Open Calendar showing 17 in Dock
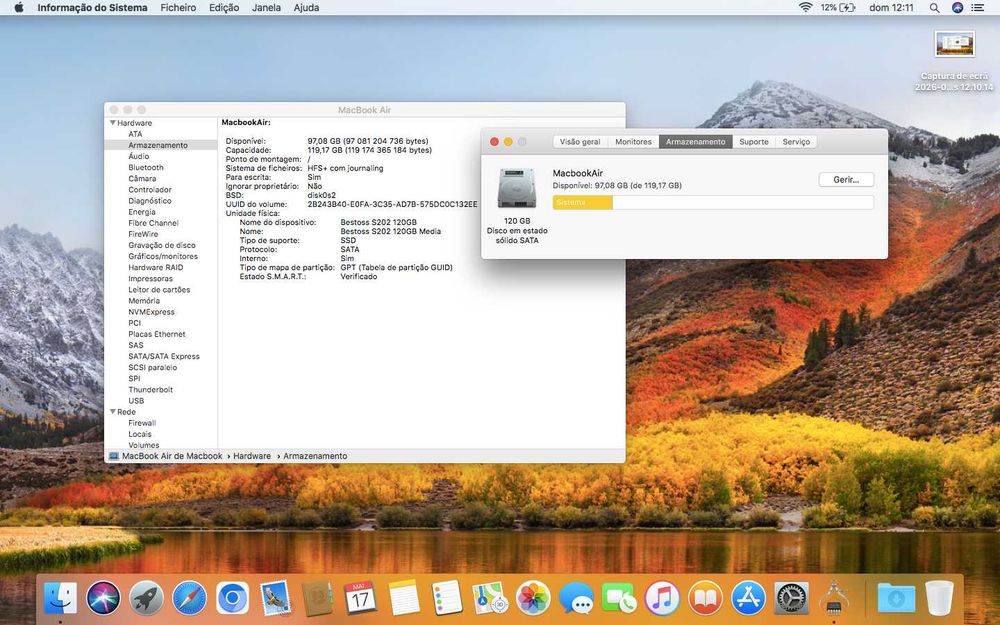Screen dimensions: 1000x625 click(x=360, y=599)
